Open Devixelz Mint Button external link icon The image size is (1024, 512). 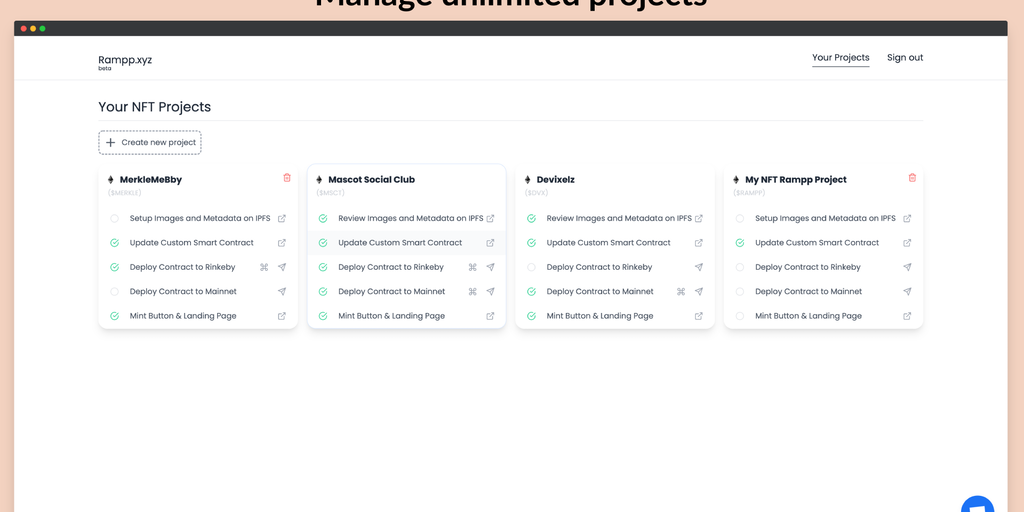point(699,316)
